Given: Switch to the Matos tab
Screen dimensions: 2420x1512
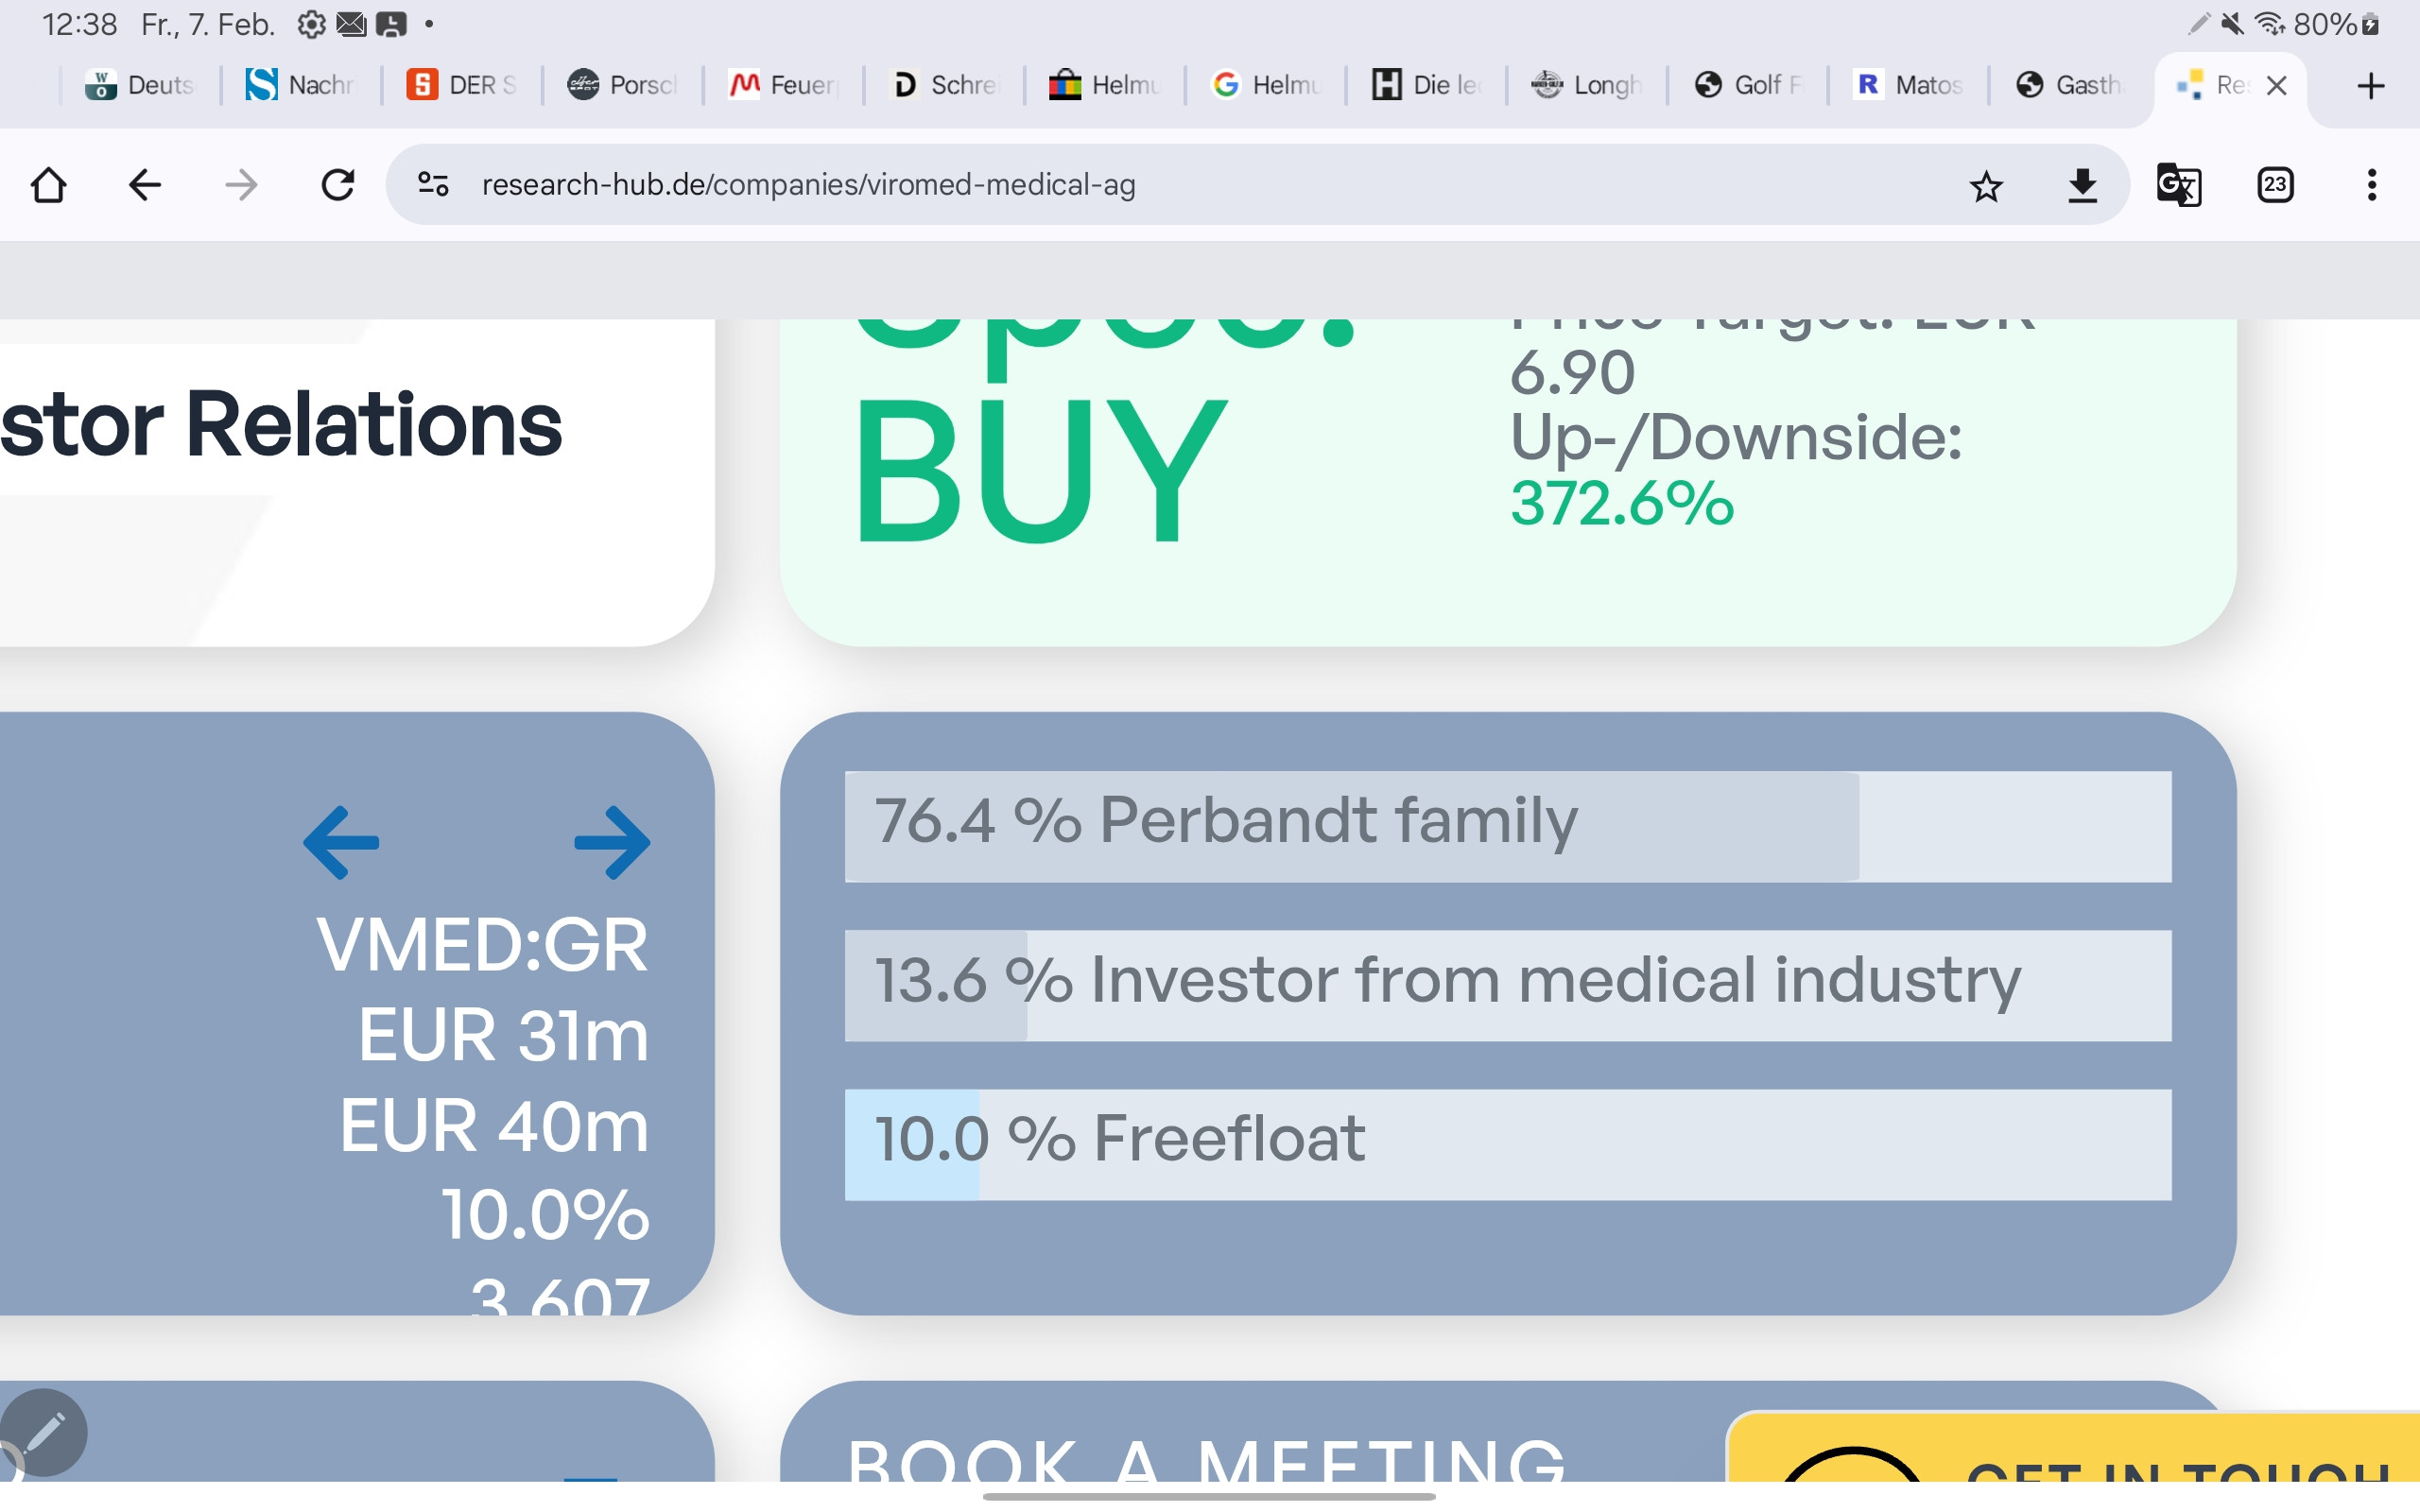Looking at the screenshot, I should [1908, 86].
